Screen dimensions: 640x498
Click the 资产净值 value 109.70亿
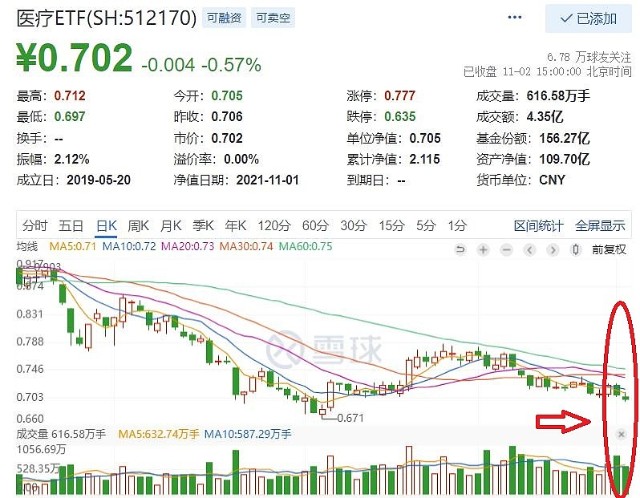[564, 159]
